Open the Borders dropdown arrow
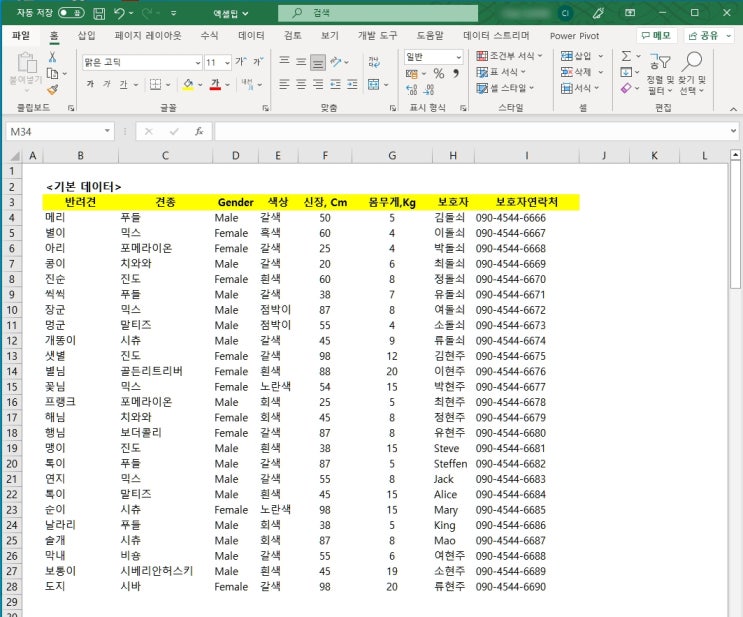Viewport: 743px width, 617px height. [168, 85]
